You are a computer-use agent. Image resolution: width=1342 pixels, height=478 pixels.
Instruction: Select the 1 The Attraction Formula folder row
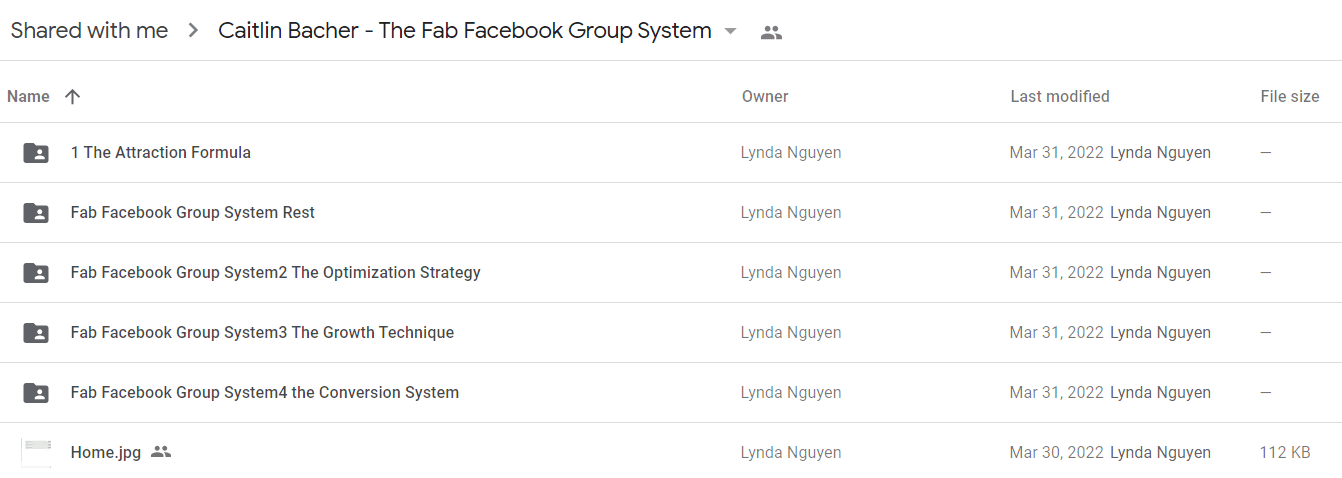pos(671,153)
